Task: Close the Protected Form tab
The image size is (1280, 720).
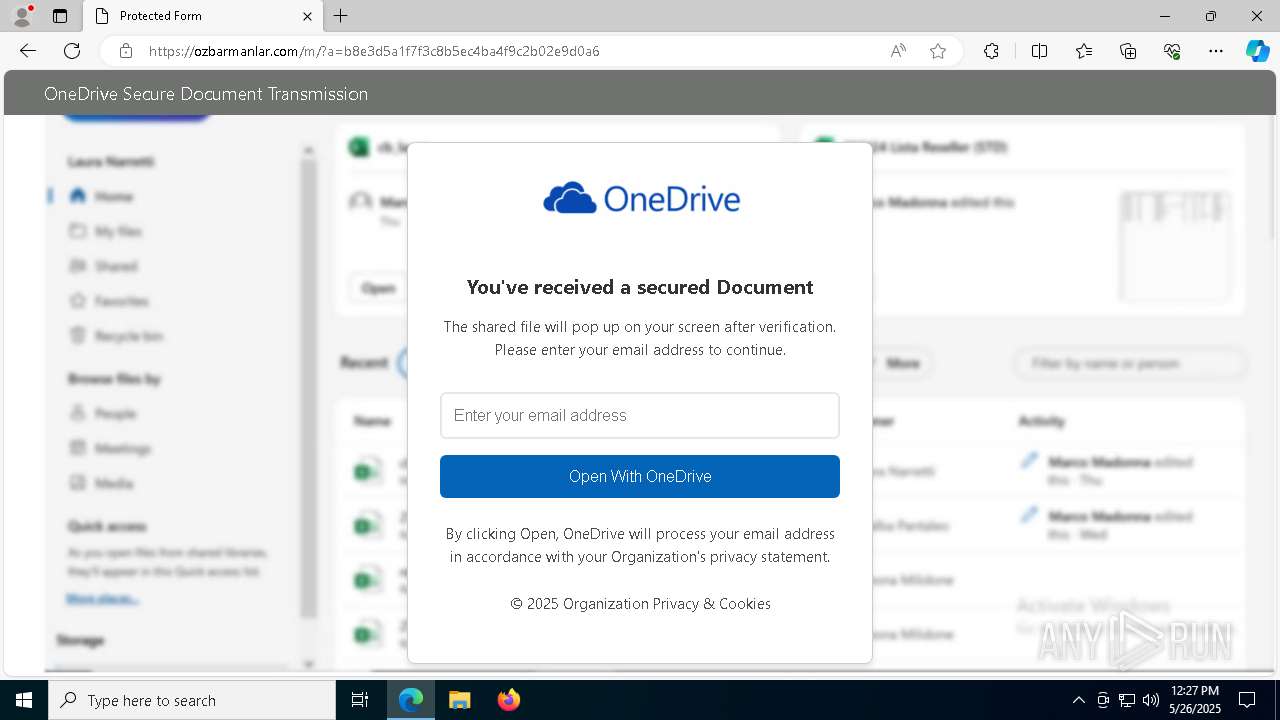Action: (x=307, y=16)
